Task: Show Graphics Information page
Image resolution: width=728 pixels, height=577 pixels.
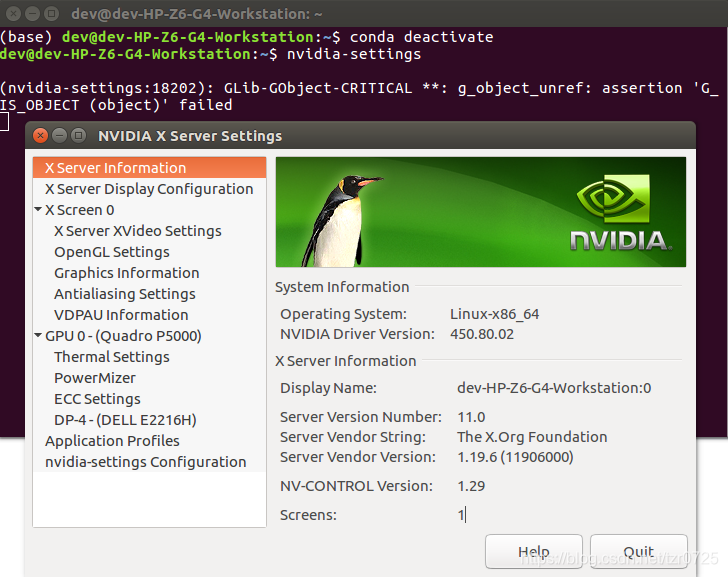Action: coord(126,273)
